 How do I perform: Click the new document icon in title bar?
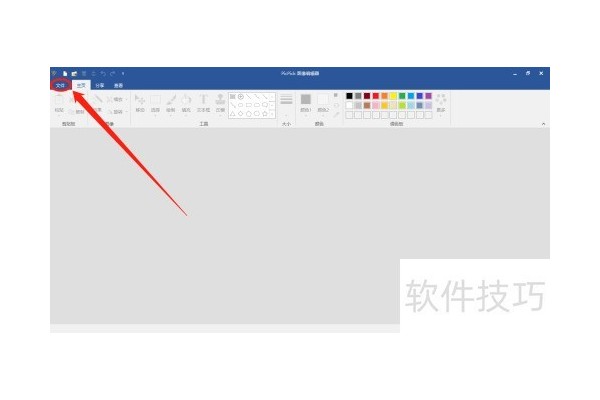pos(65,73)
